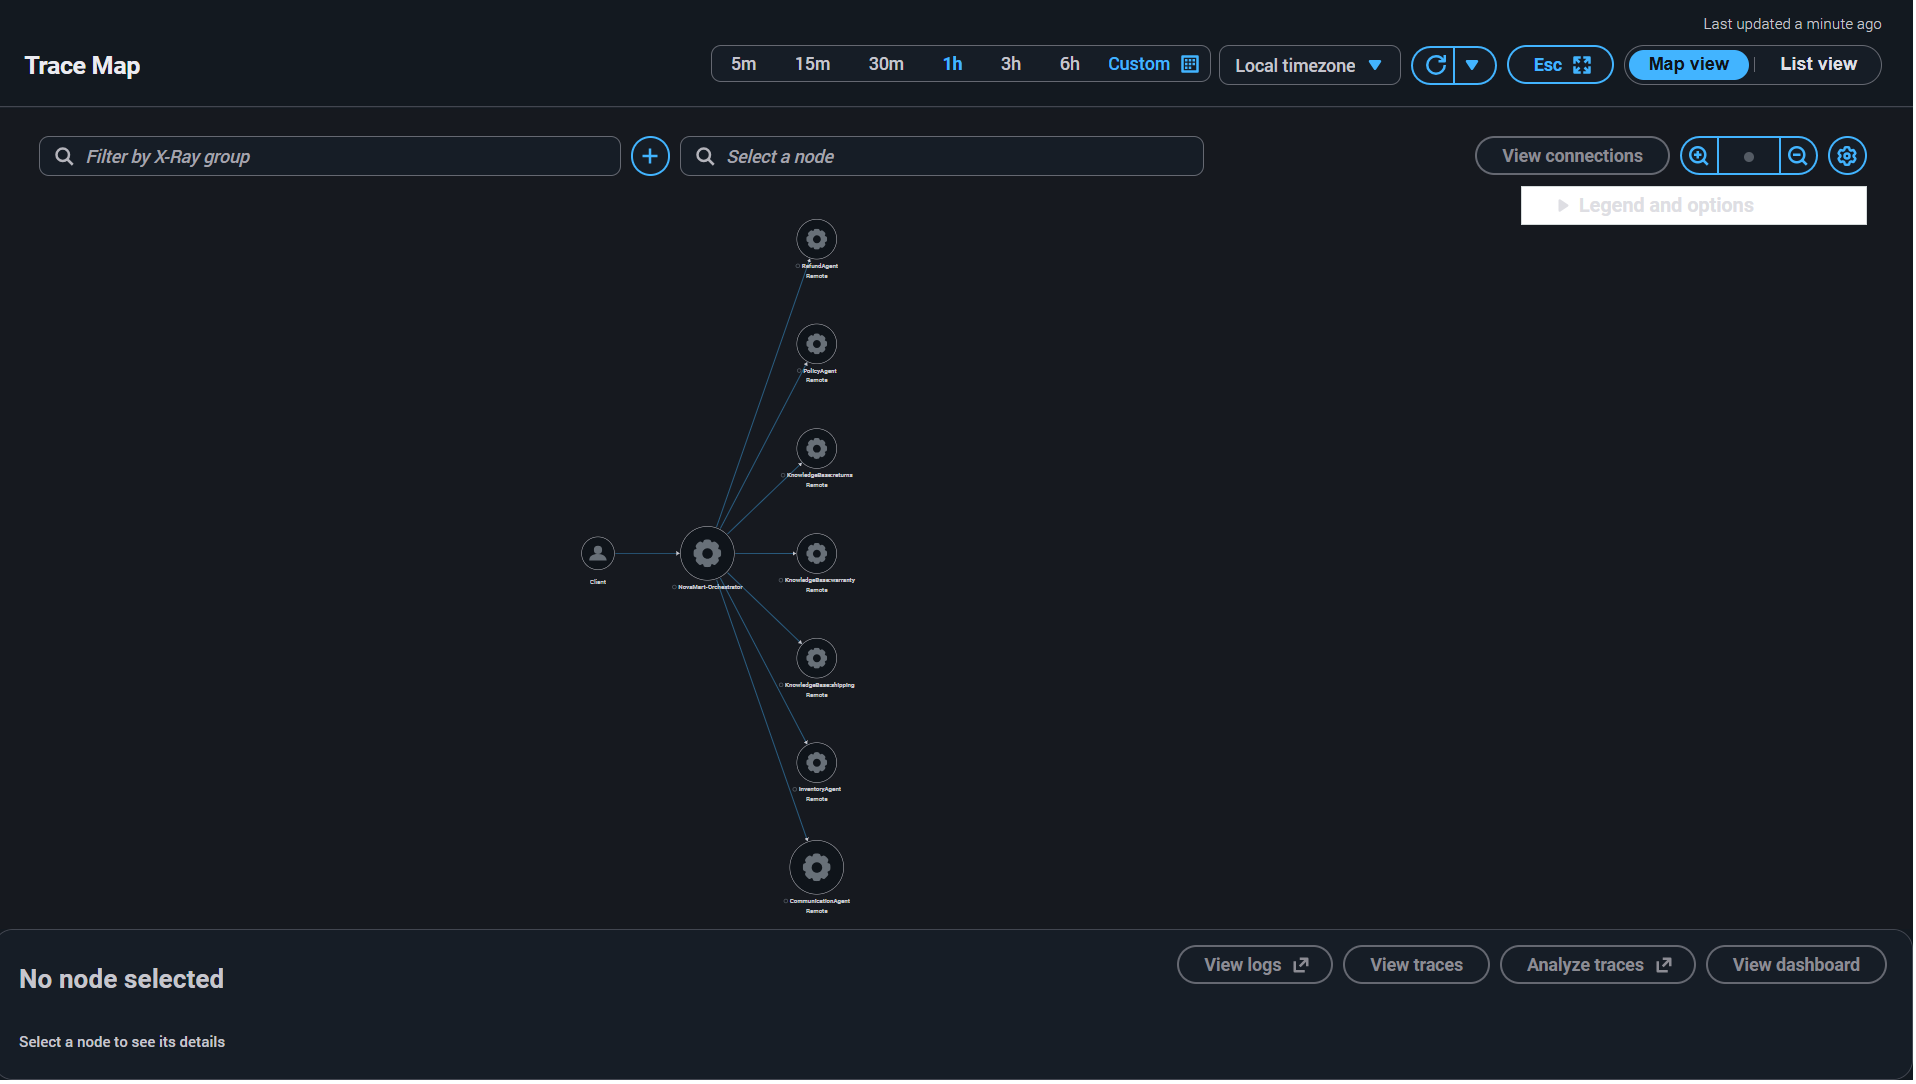
Task: Refresh the trace map data
Action: tap(1435, 65)
